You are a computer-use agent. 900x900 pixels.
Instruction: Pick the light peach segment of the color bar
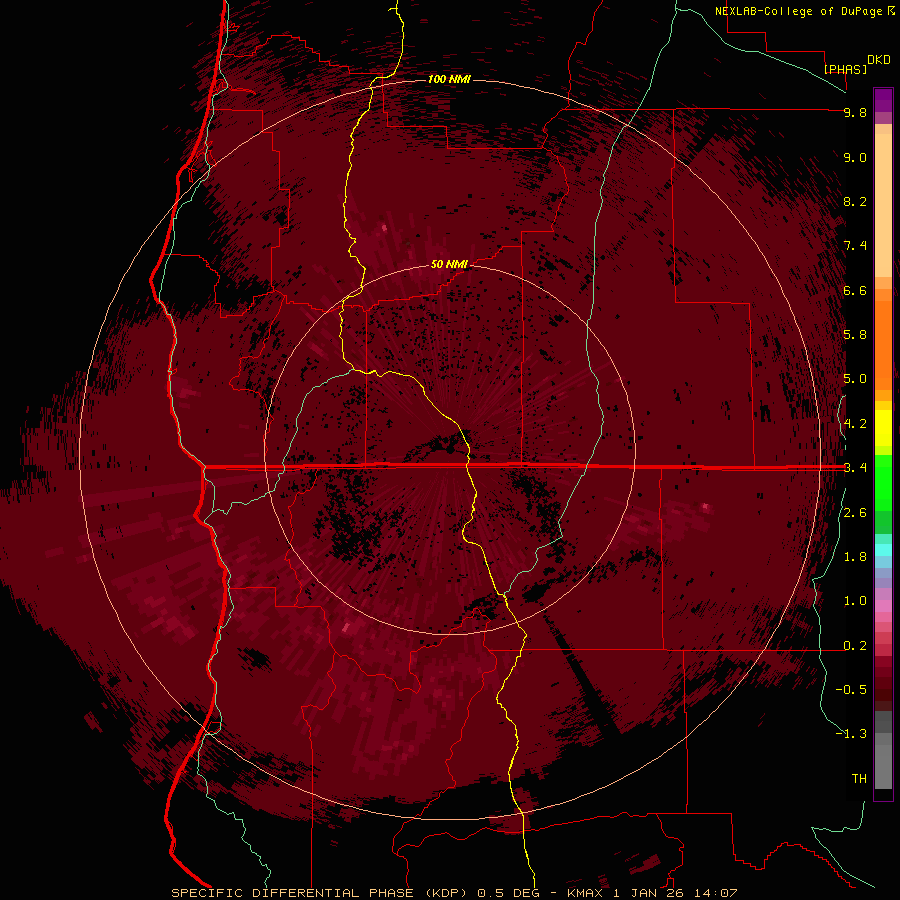click(883, 205)
